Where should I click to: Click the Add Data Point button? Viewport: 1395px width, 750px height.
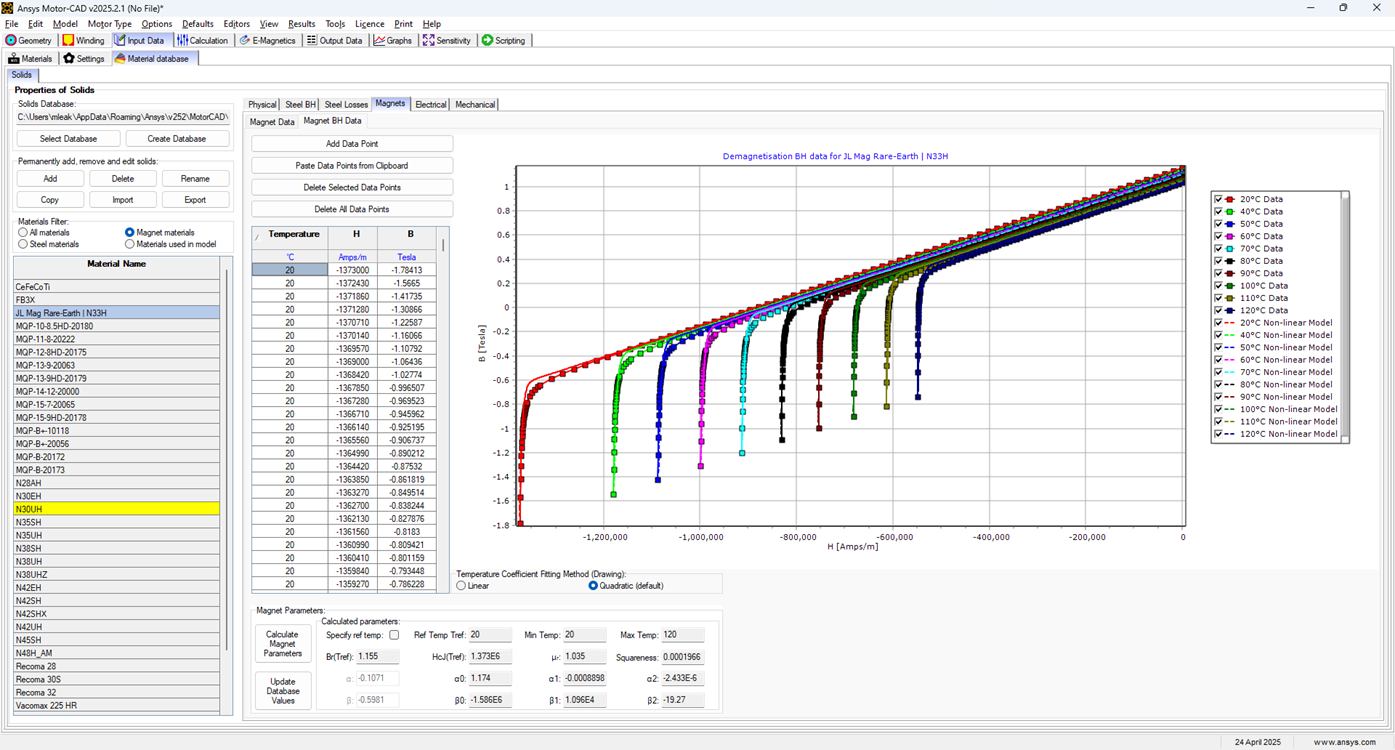pos(352,144)
